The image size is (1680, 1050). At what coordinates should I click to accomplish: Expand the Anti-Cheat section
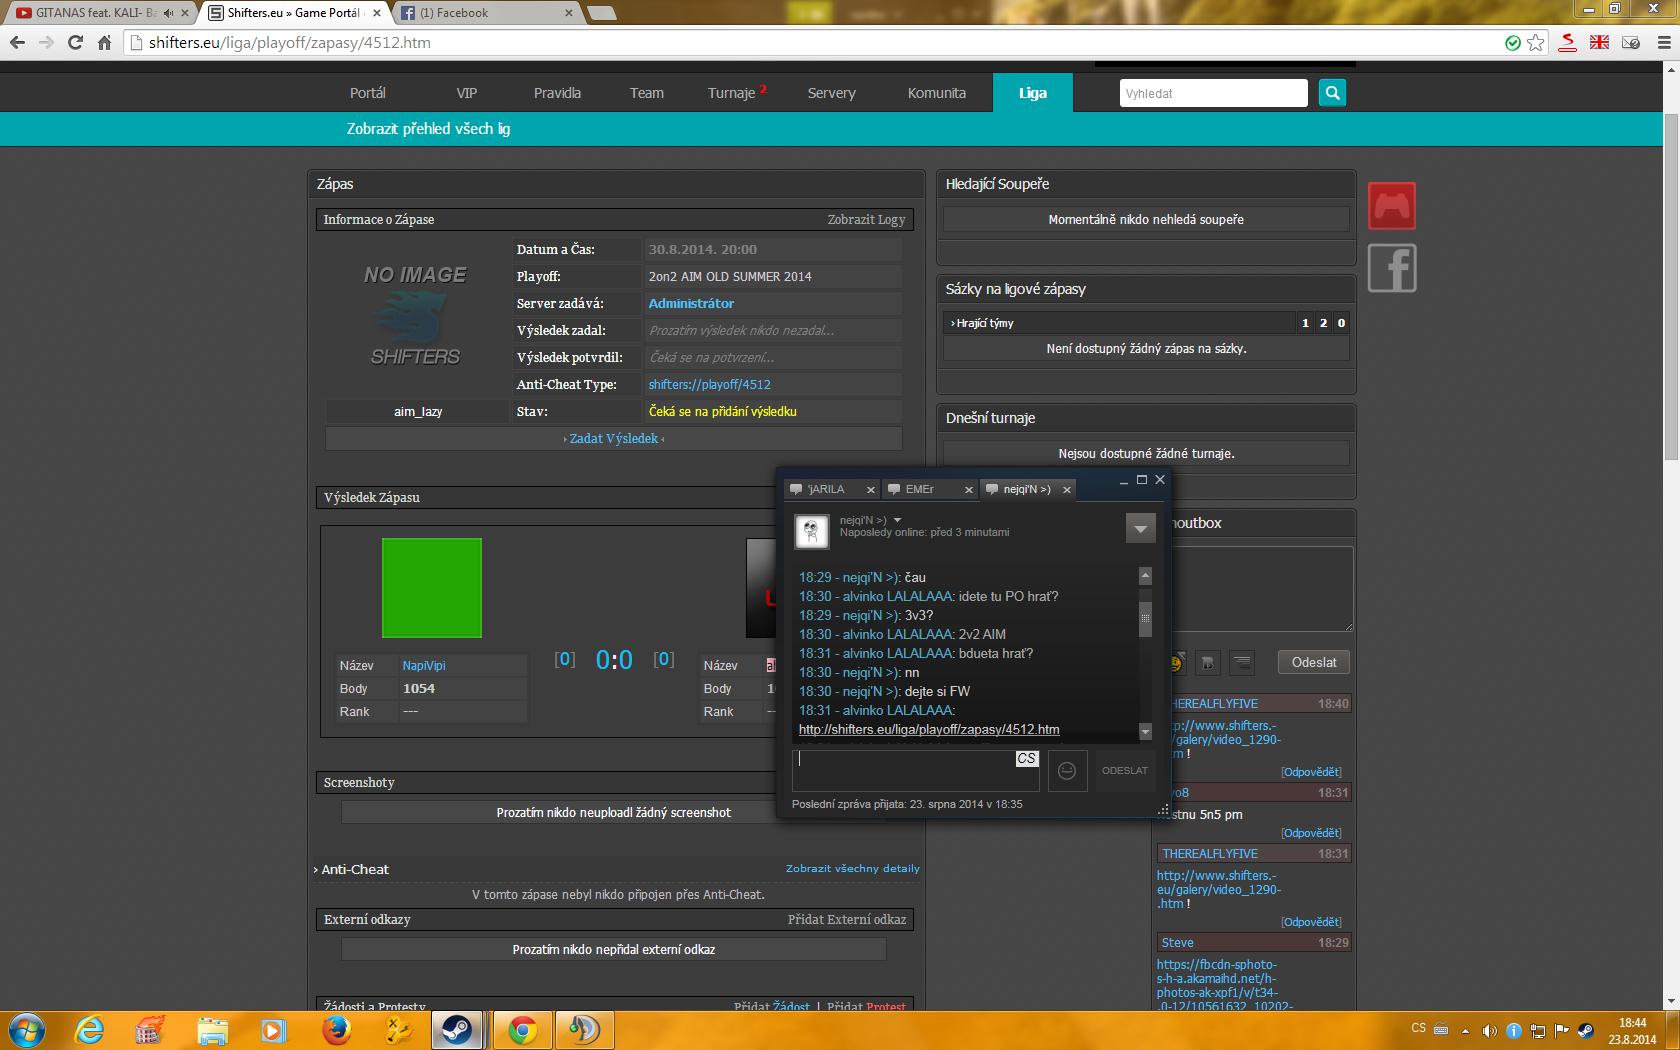(x=354, y=869)
